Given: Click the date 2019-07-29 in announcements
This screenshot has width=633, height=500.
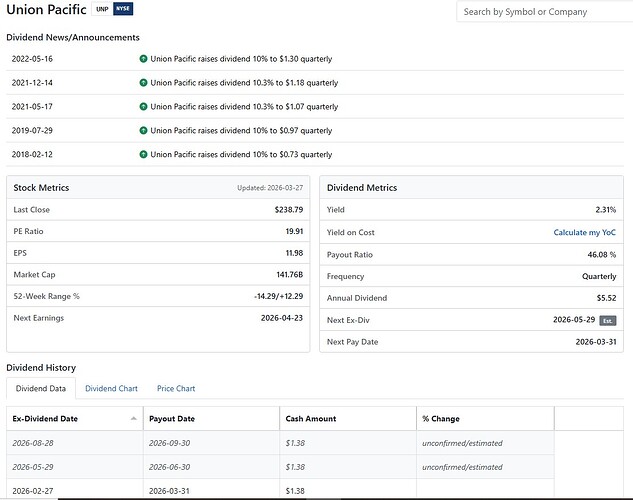Looking at the screenshot, I should pyautogui.click(x=32, y=130).
